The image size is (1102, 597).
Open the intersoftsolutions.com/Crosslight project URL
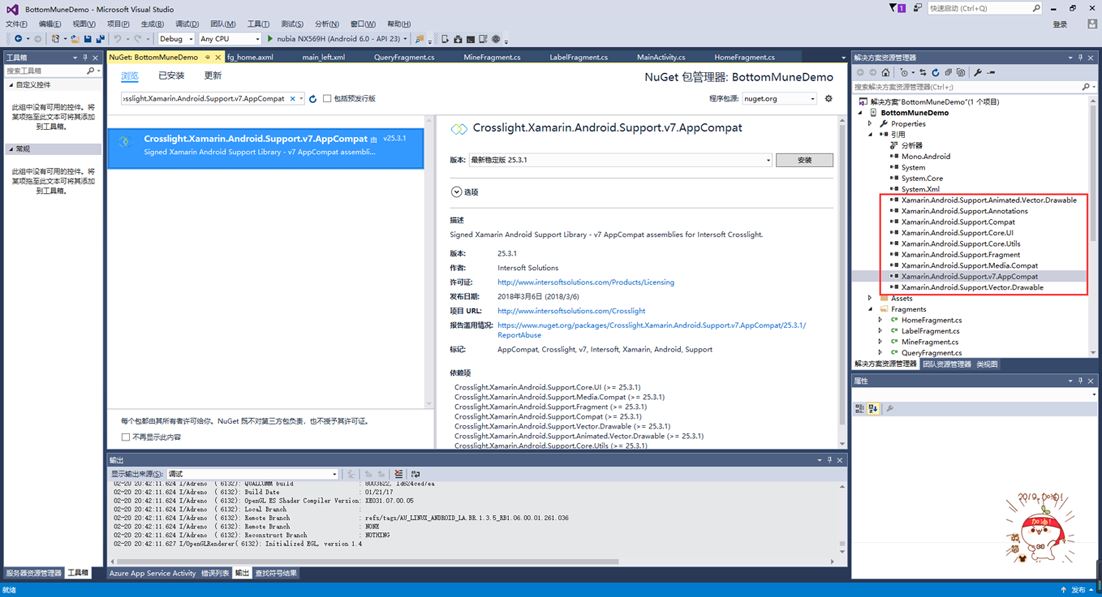point(571,311)
